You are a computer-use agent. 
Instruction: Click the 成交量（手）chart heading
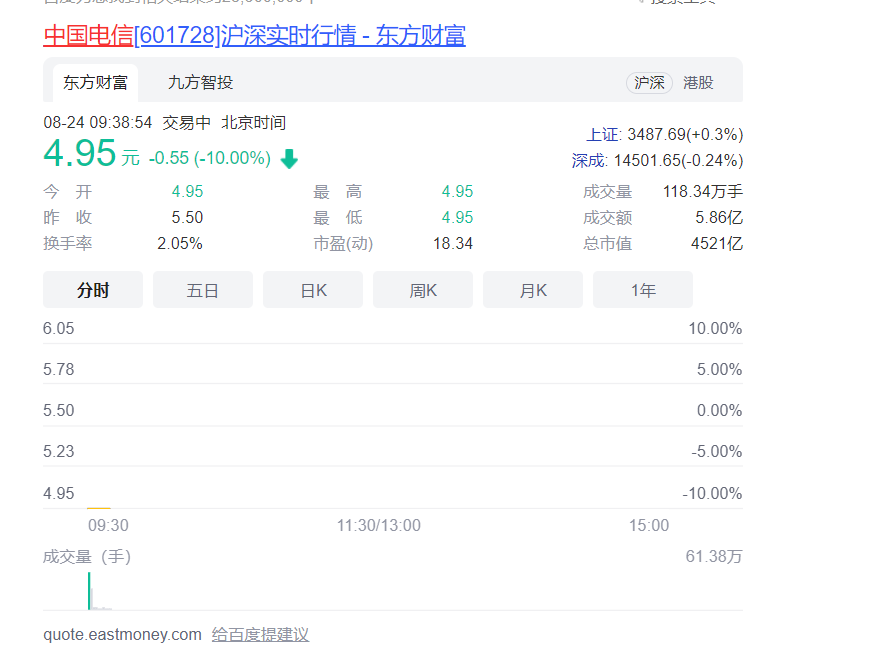87,556
